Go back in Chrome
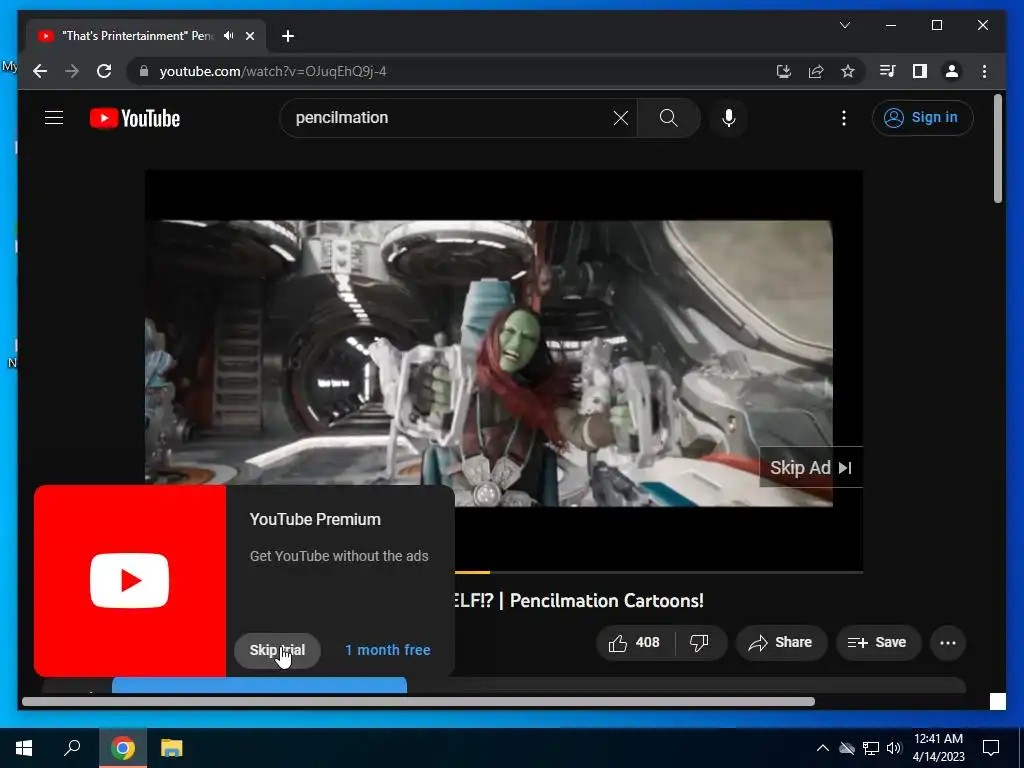 pyautogui.click(x=40, y=71)
